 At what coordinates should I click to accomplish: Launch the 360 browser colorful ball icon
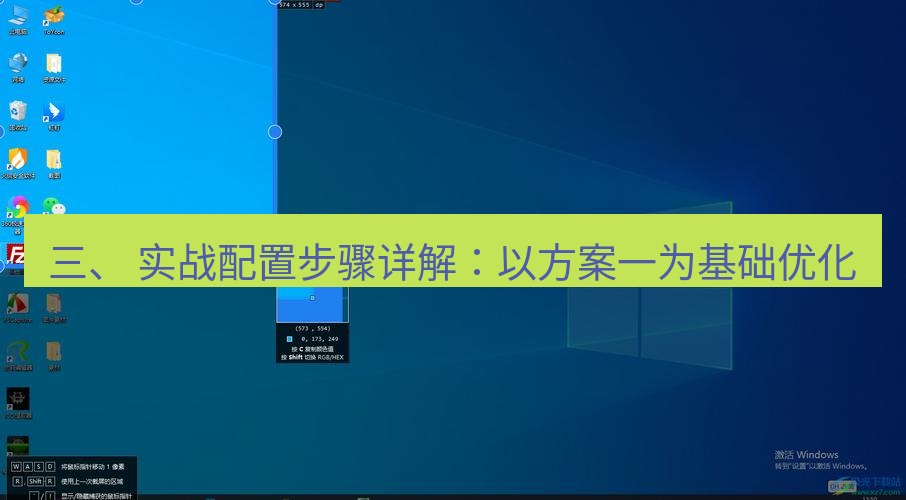(x=18, y=207)
